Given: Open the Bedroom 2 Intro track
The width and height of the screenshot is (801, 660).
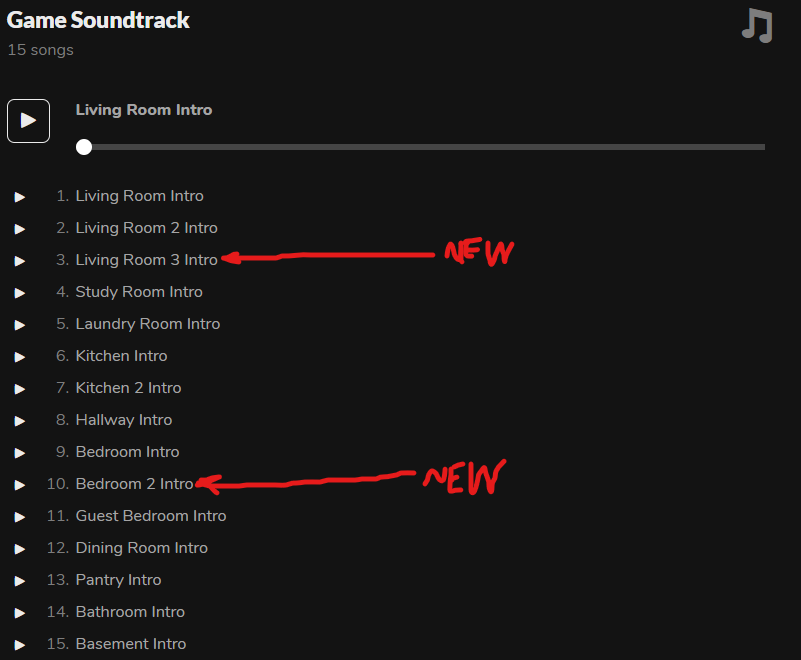Looking at the screenshot, I should pos(134,484).
